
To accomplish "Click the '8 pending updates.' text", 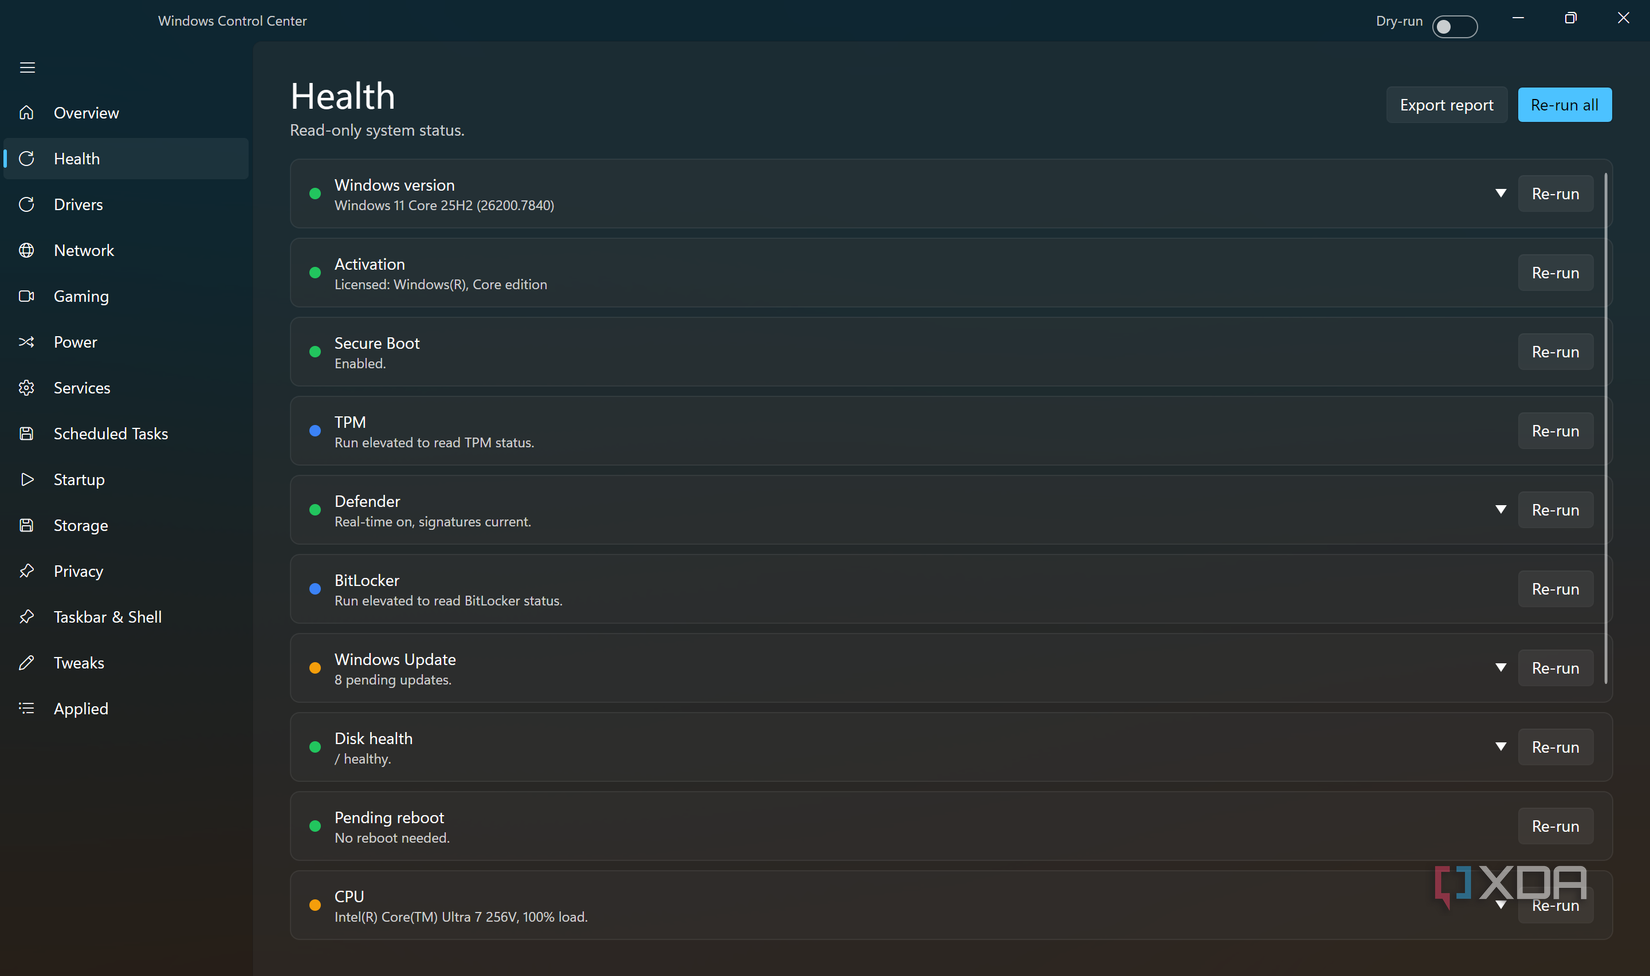I will (393, 680).
